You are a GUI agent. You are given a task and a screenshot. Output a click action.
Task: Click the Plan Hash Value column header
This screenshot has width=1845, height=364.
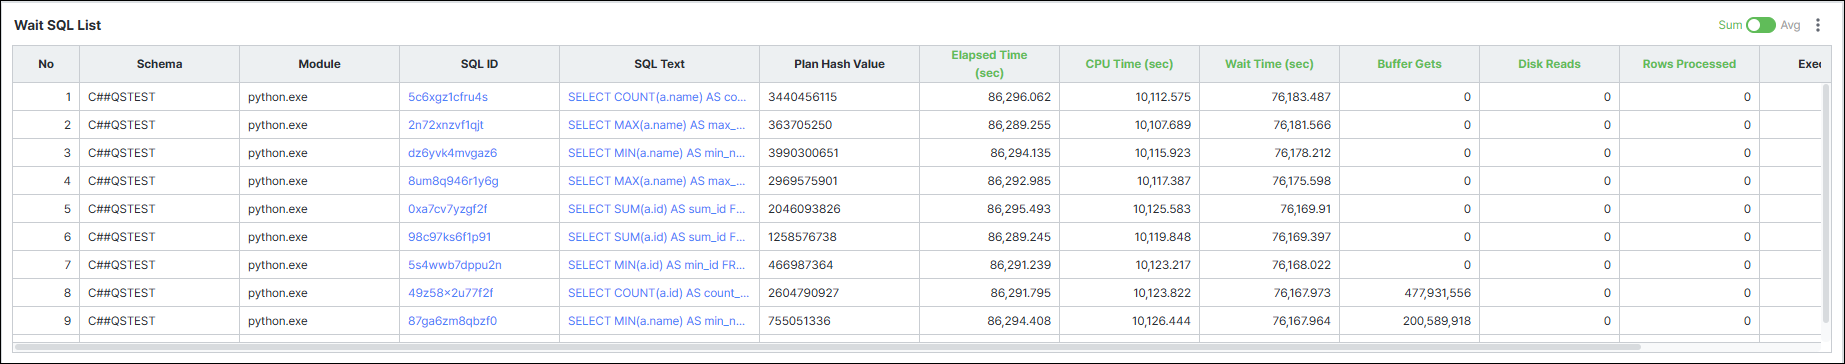click(x=839, y=64)
